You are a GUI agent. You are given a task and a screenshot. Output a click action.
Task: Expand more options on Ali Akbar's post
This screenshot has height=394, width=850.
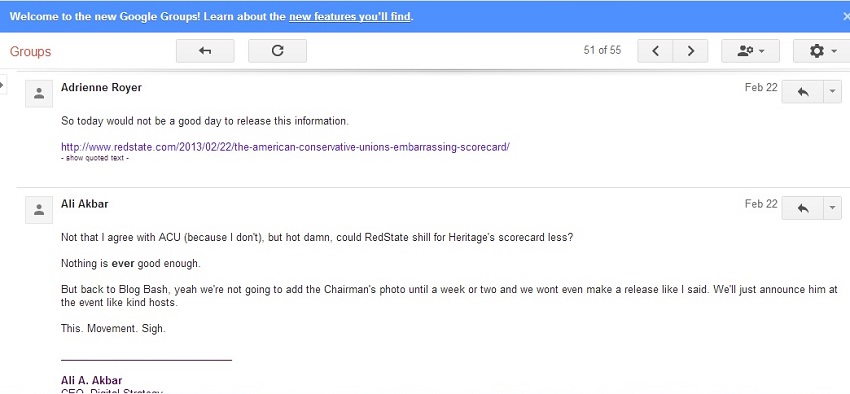pos(833,208)
